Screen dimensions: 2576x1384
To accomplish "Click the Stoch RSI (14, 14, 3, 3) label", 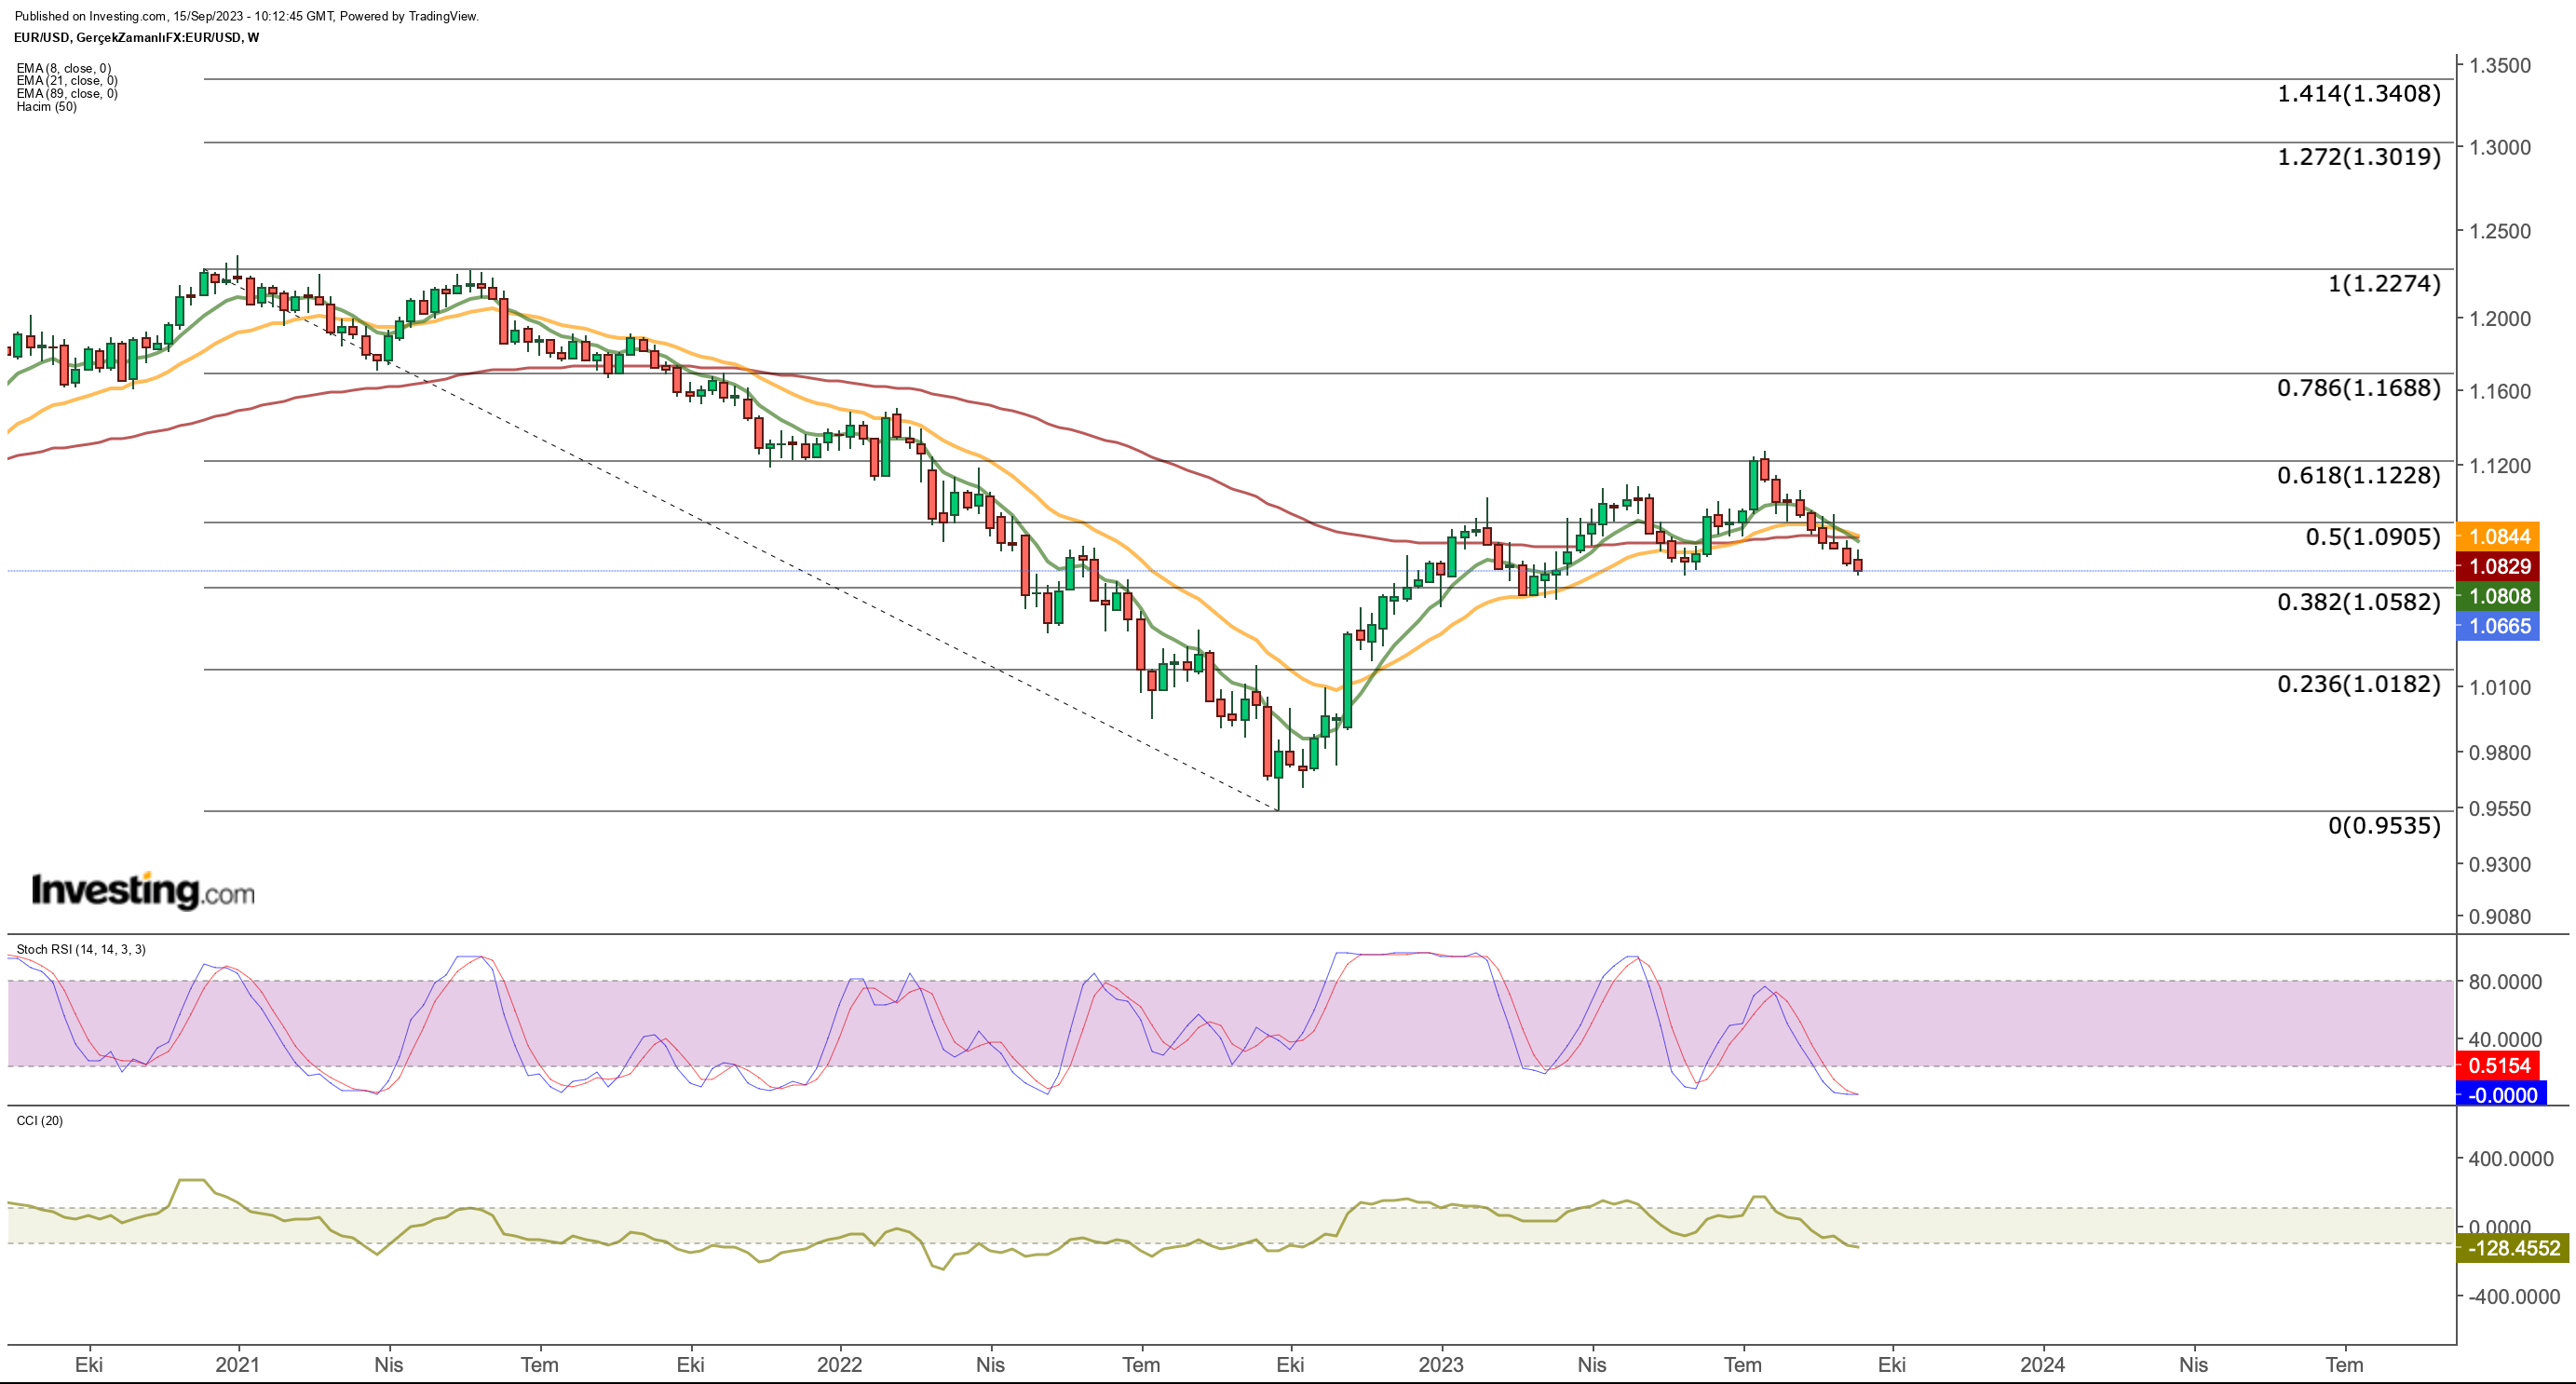I will click(81, 949).
